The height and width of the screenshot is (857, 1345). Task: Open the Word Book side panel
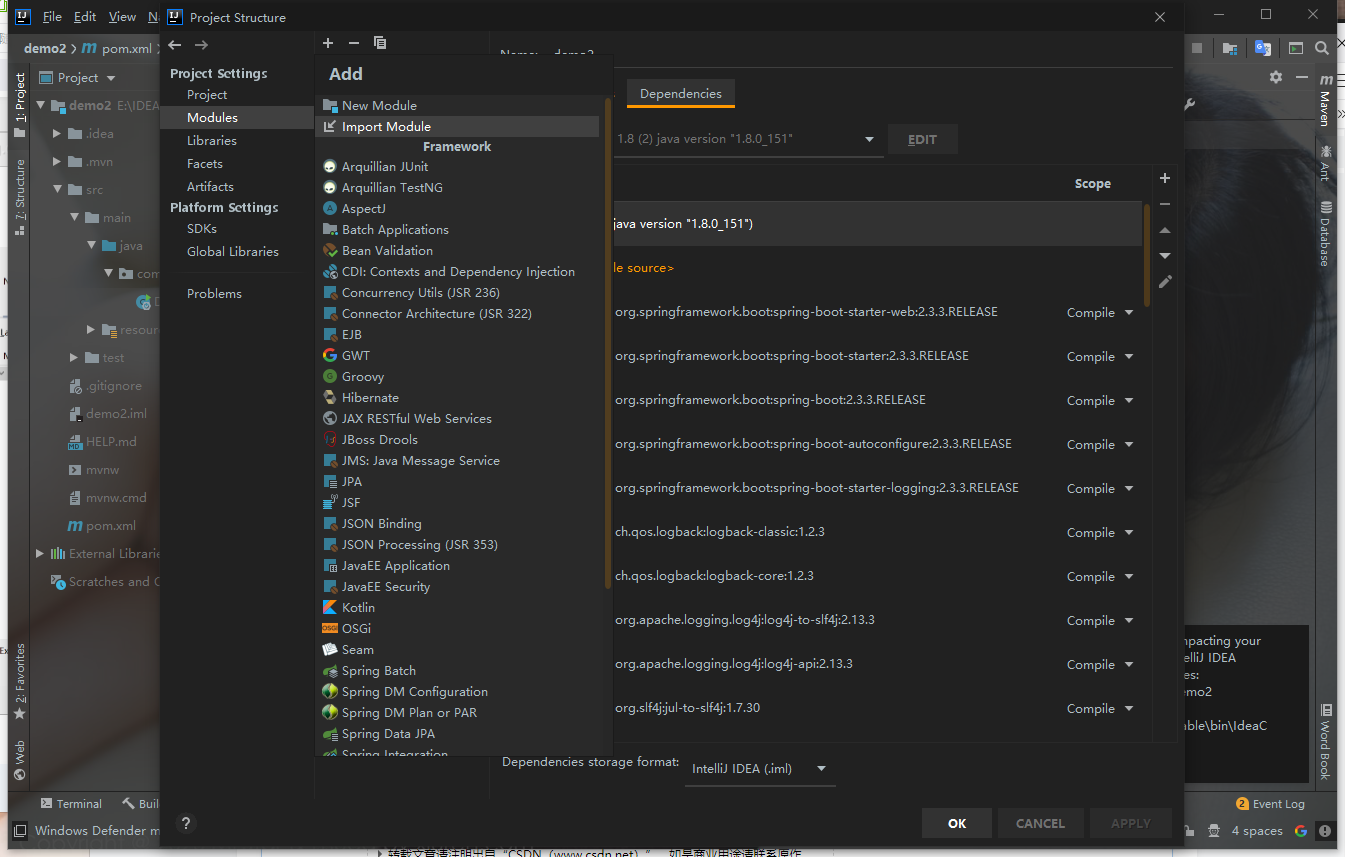point(1326,743)
